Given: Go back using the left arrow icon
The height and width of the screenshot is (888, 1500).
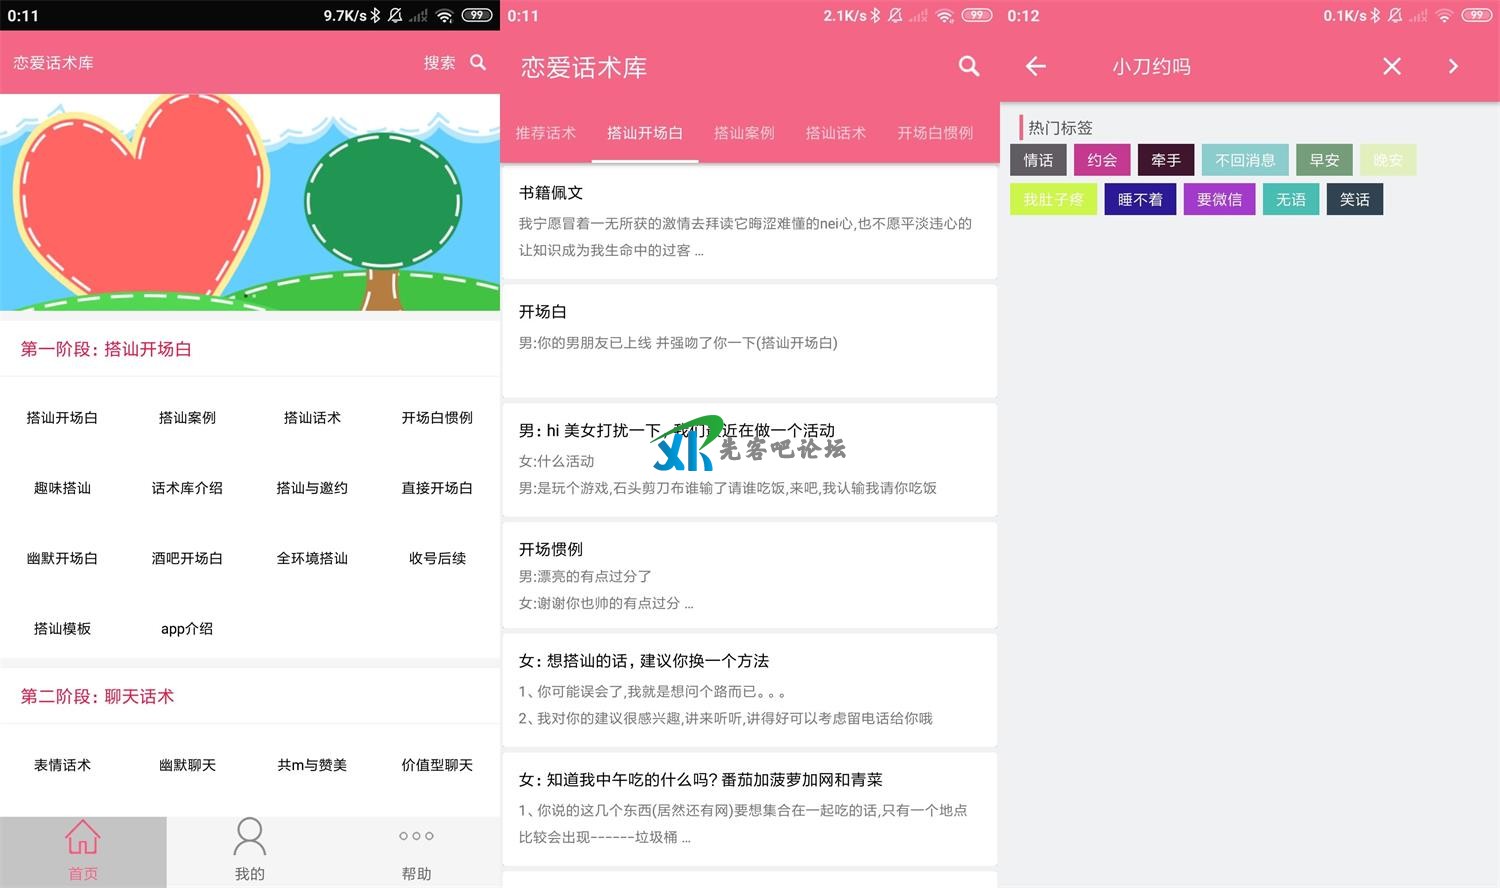Looking at the screenshot, I should tap(1036, 66).
